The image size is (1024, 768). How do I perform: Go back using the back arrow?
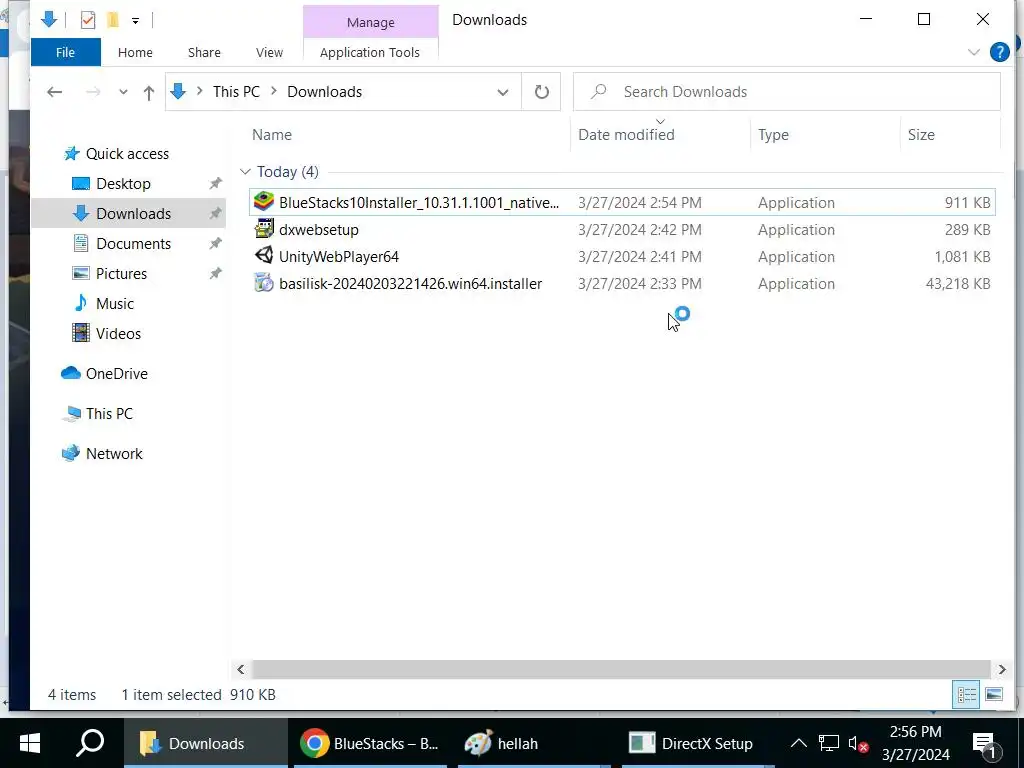point(54,92)
